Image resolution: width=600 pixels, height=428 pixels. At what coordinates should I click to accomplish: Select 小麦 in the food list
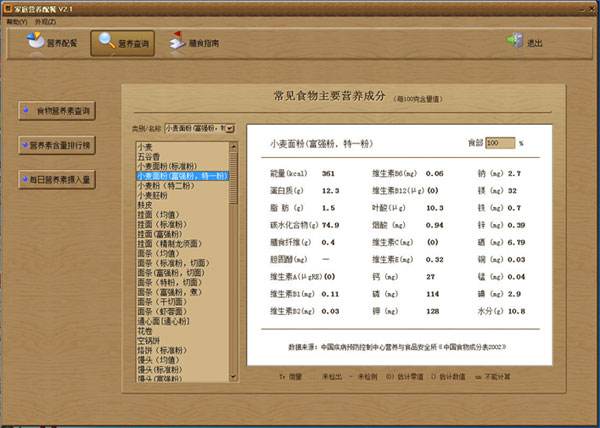click(145, 147)
